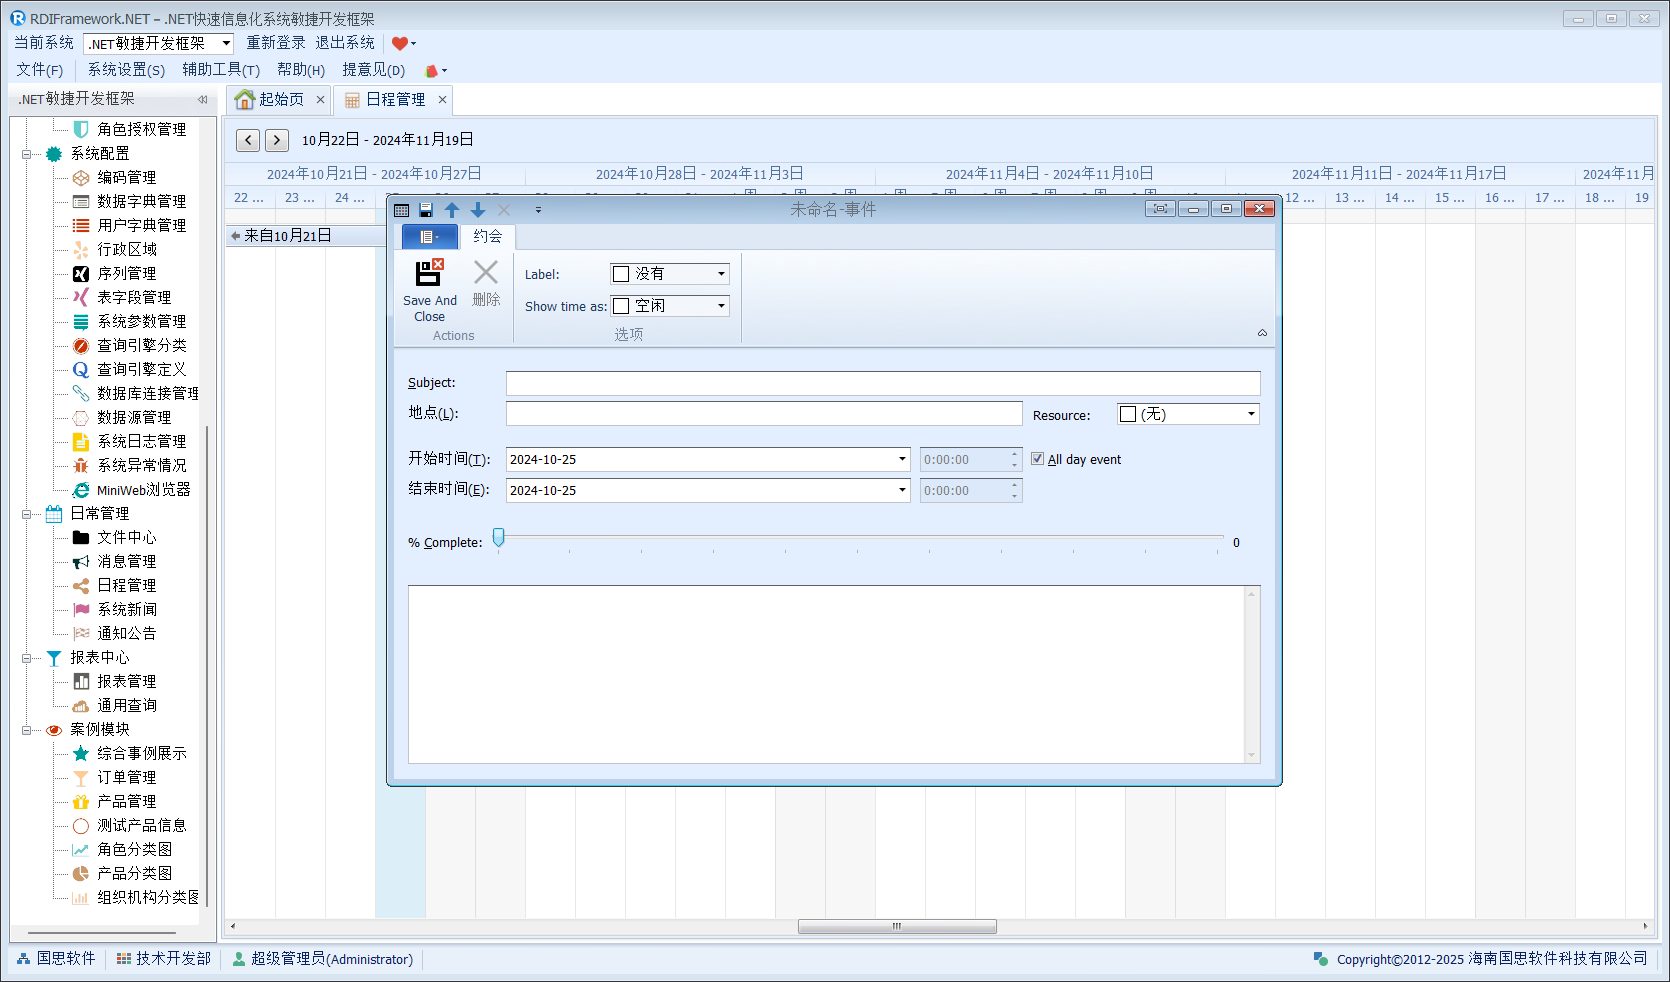
Task: Click the % Complete slider handle
Action: 499,538
